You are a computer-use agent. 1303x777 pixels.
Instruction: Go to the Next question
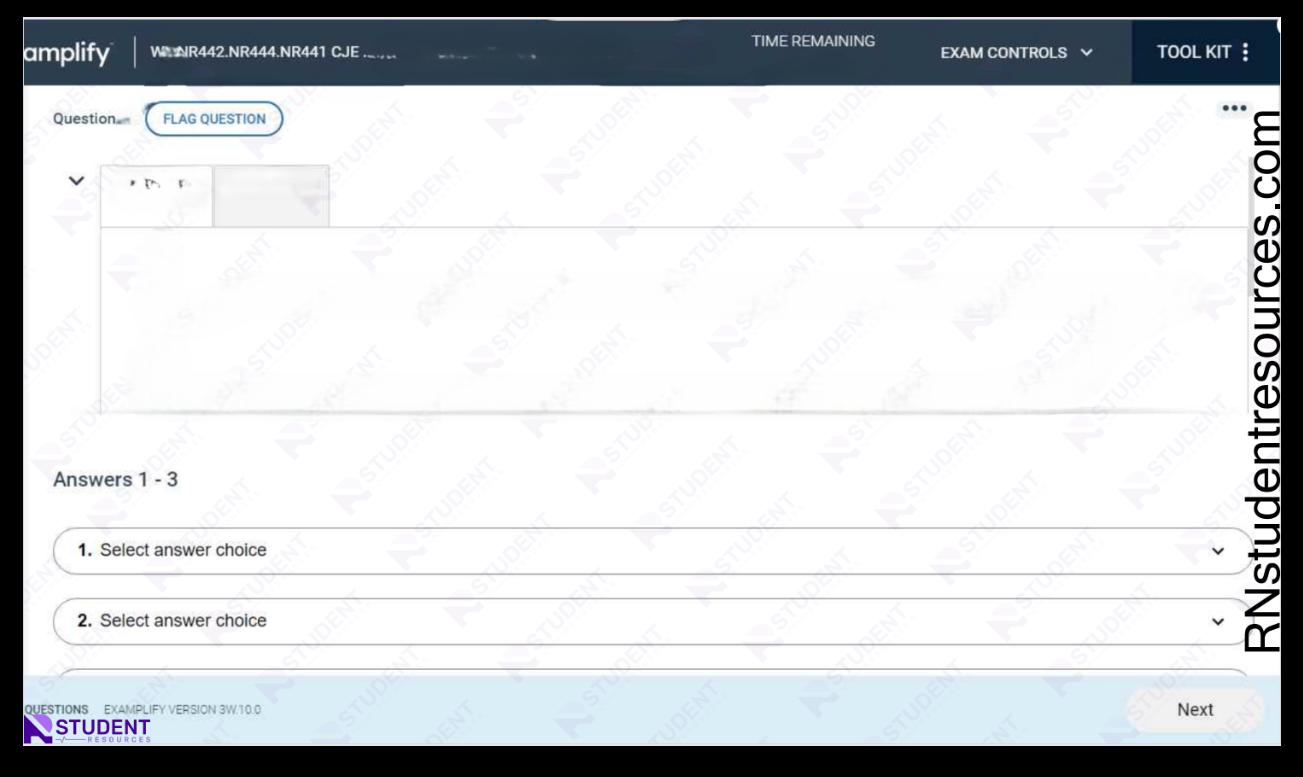1195,710
